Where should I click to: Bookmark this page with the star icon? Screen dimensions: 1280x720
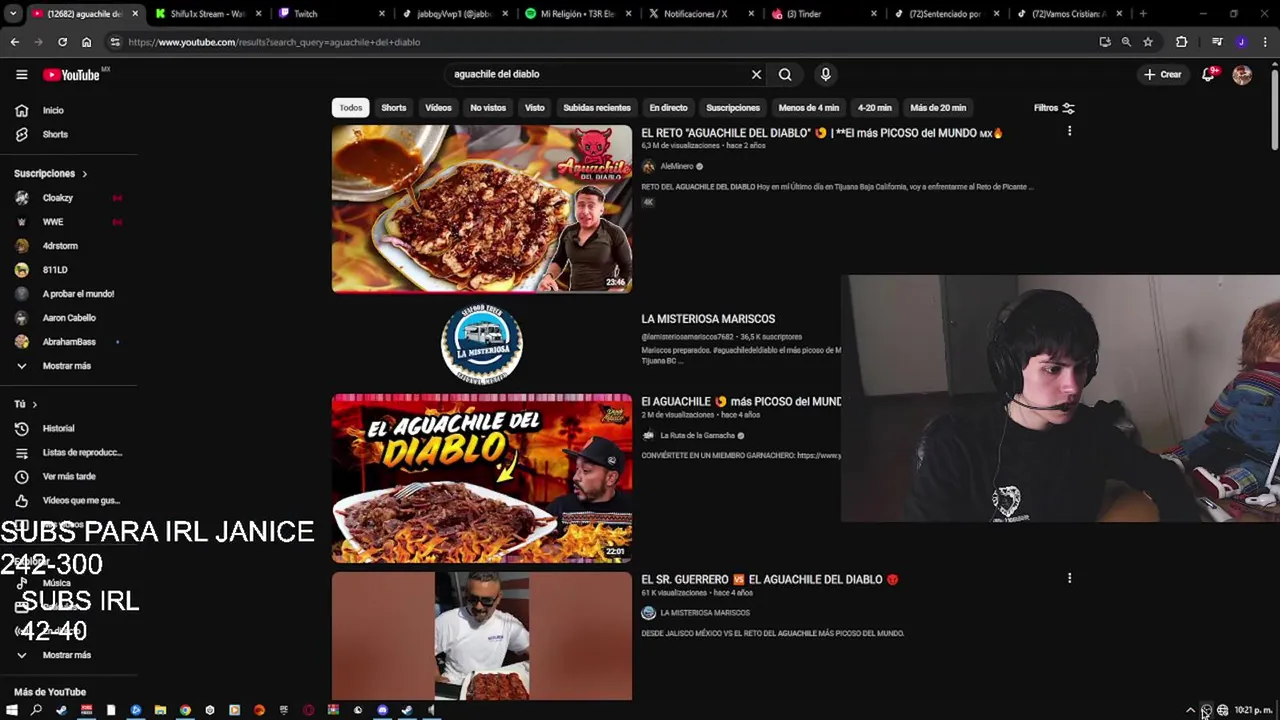[x=1148, y=42]
